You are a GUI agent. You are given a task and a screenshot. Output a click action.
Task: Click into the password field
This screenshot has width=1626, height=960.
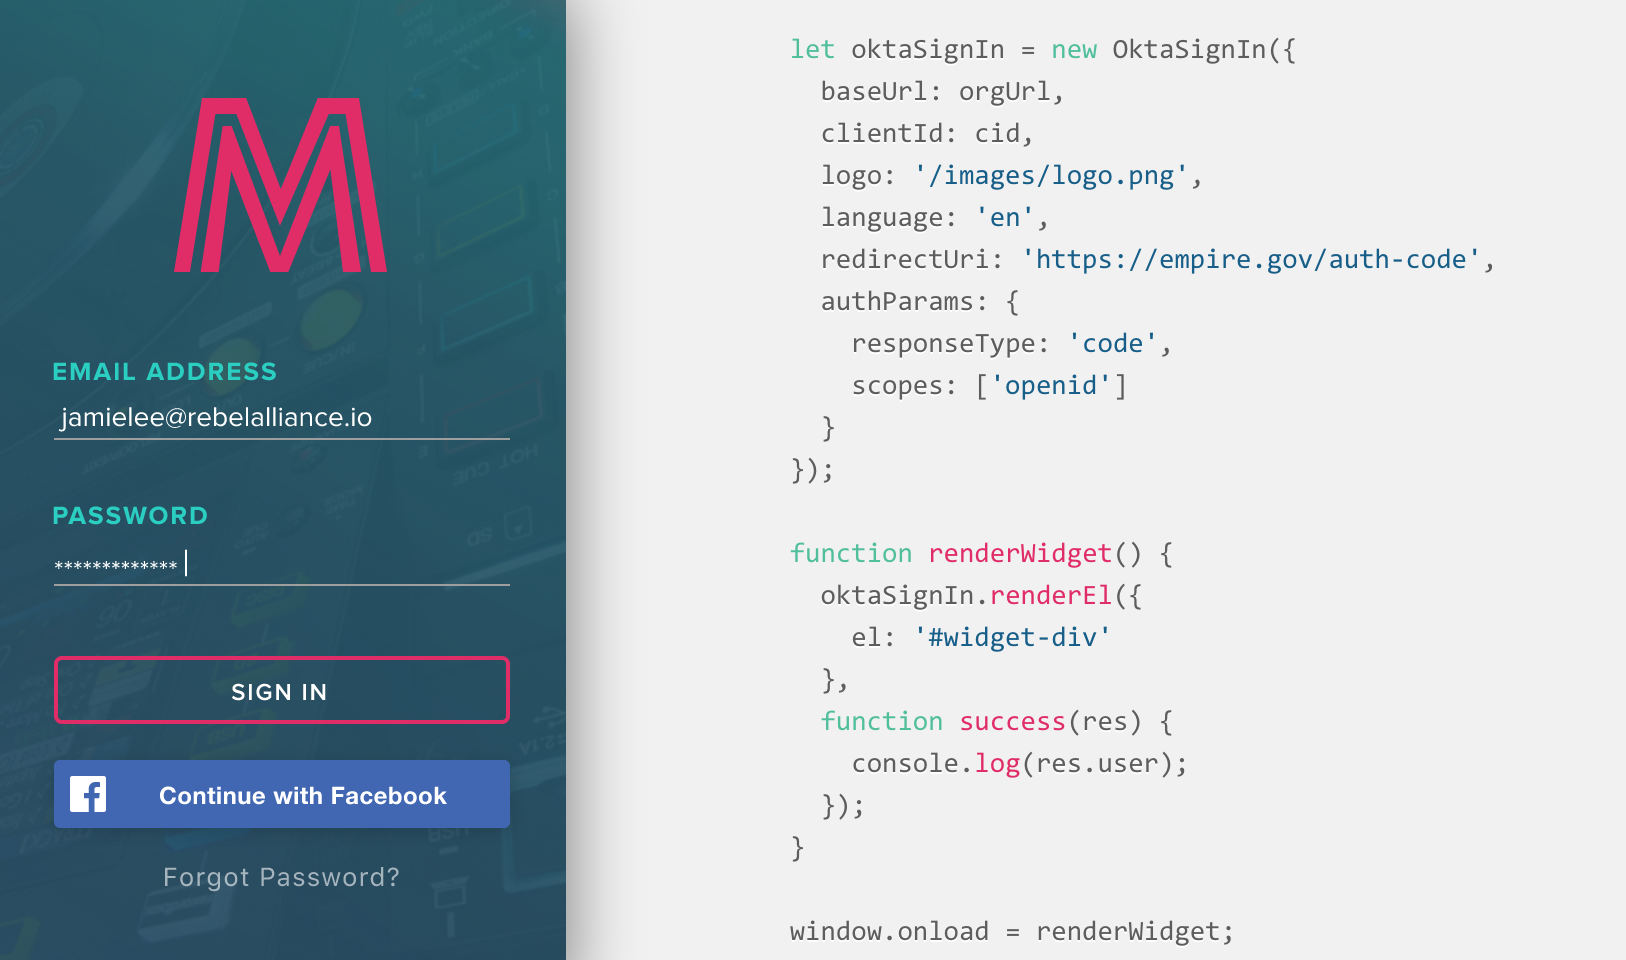tap(281, 565)
